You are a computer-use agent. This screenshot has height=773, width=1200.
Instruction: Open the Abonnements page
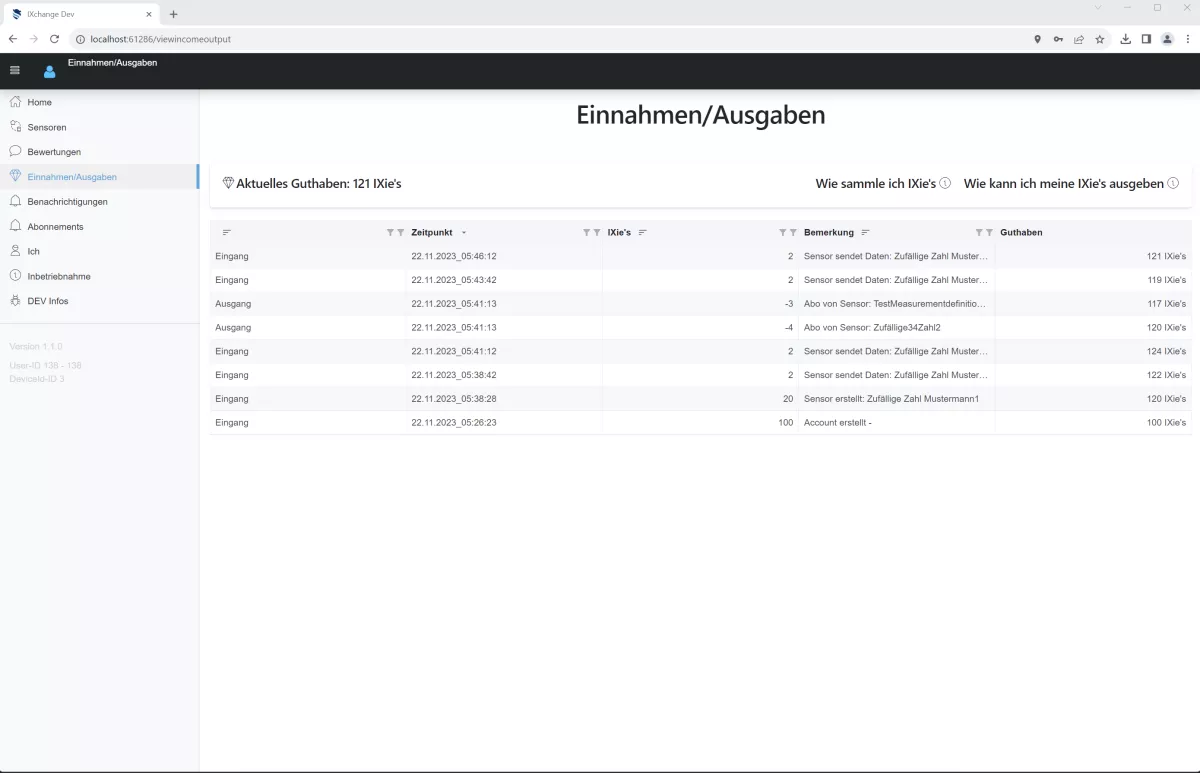[55, 226]
